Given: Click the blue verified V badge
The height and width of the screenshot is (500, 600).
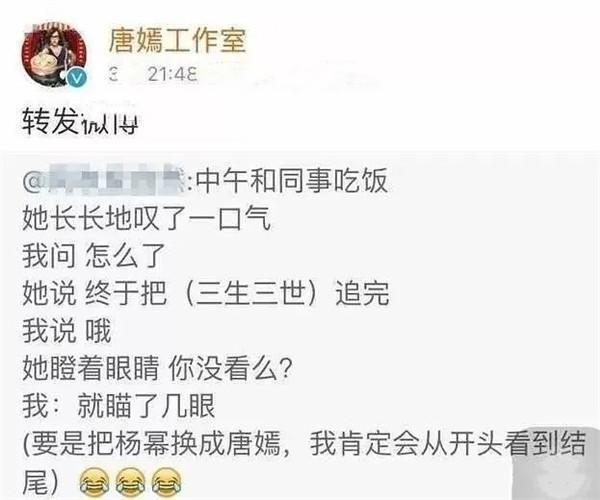Looking at the screenshot, I should click(77, 78).
